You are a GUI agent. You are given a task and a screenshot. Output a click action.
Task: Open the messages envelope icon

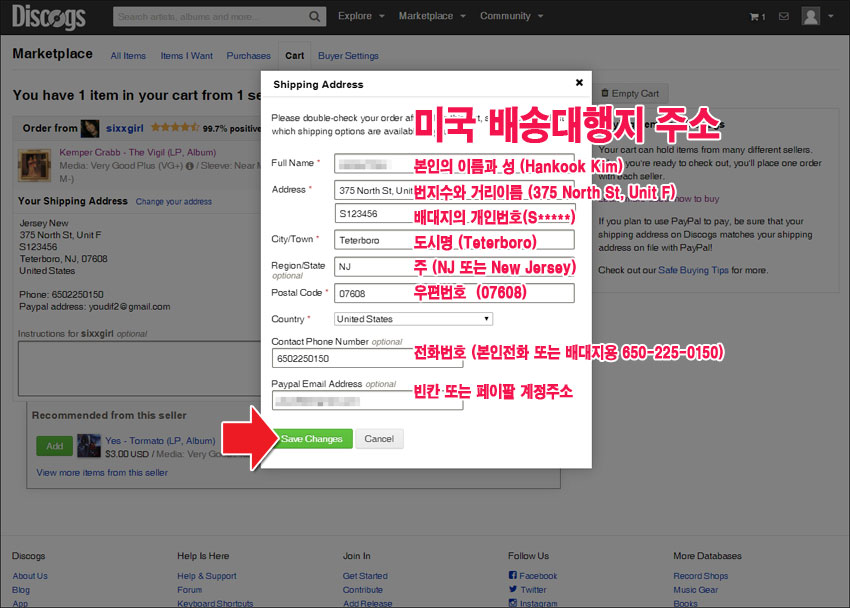tap(784, 16)
